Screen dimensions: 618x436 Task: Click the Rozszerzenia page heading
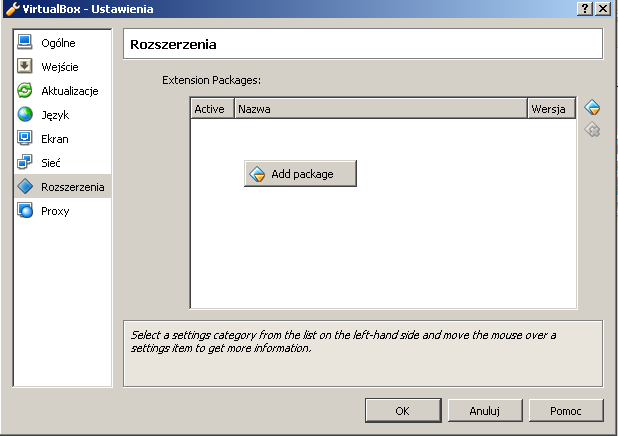(x=173, y=44)
